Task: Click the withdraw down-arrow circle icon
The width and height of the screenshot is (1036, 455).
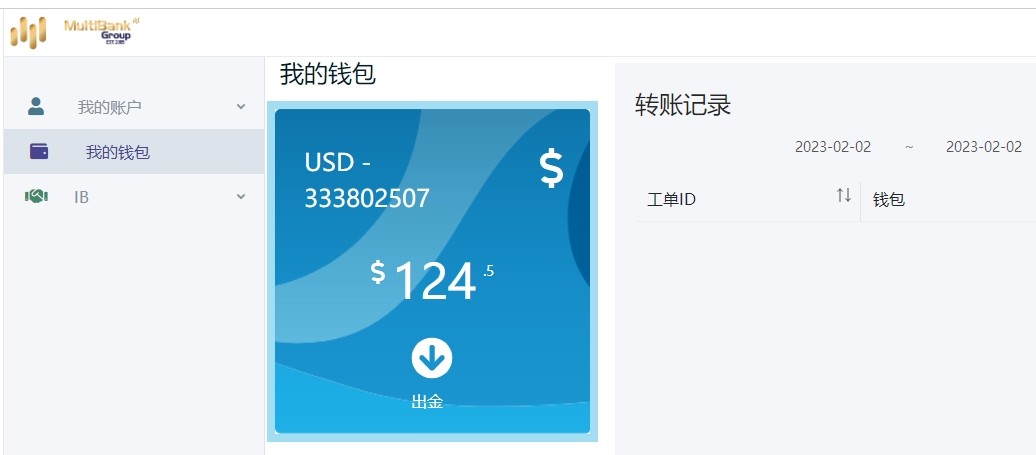Action: click(431, 358)
